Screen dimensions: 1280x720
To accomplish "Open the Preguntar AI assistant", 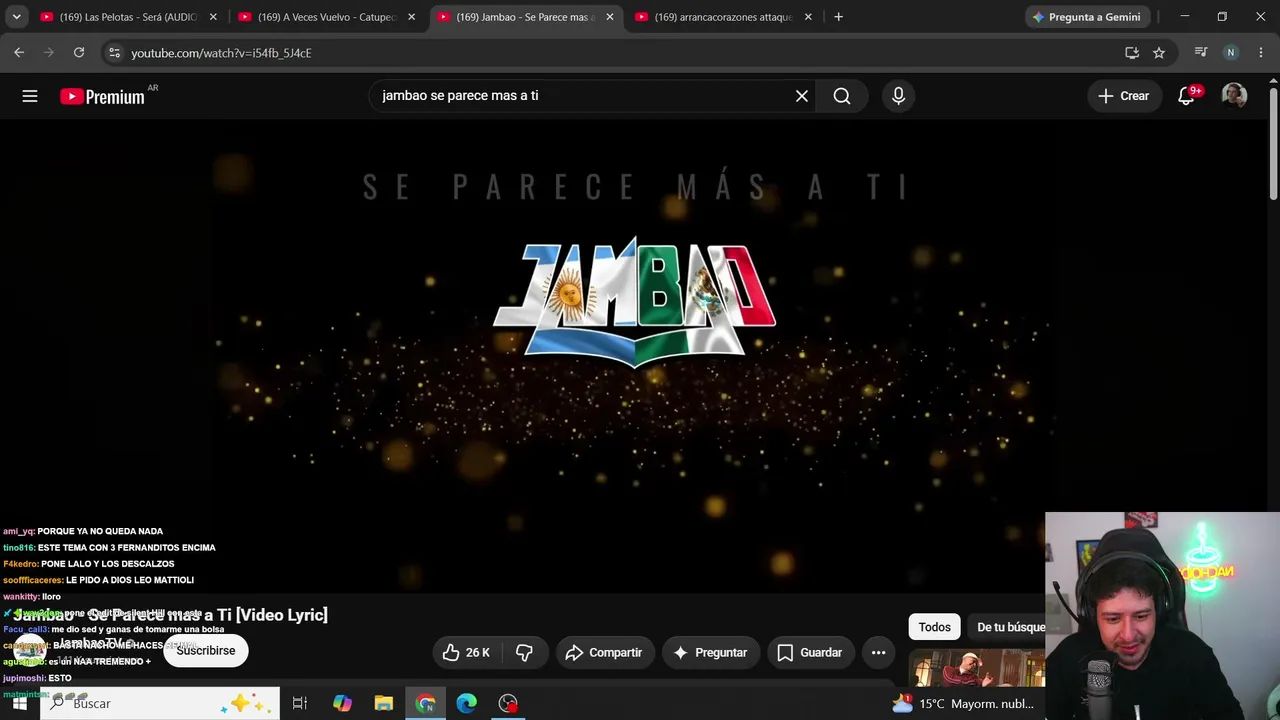I will pyautogui.click(x=710, y=653).
